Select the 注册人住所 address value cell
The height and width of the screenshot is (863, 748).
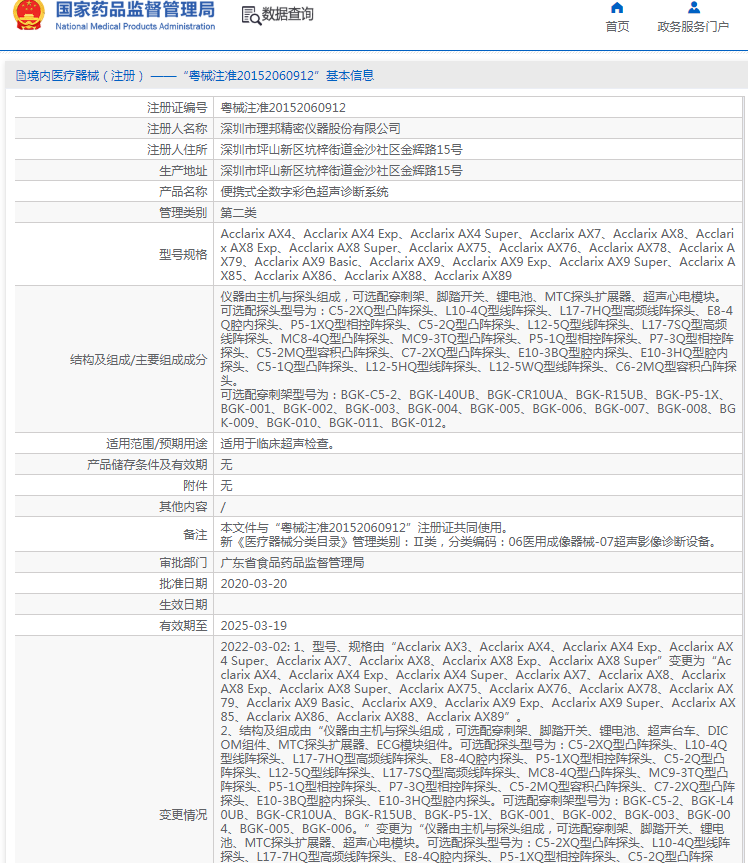(341, 149)
